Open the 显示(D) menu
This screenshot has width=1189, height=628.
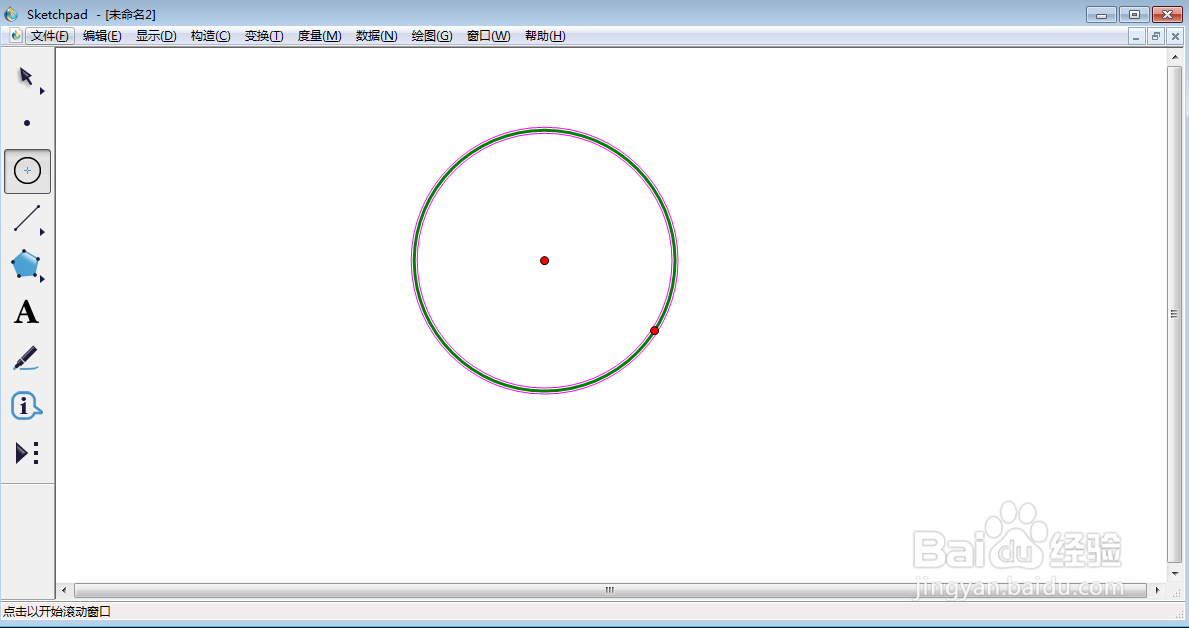pos(156,36)
